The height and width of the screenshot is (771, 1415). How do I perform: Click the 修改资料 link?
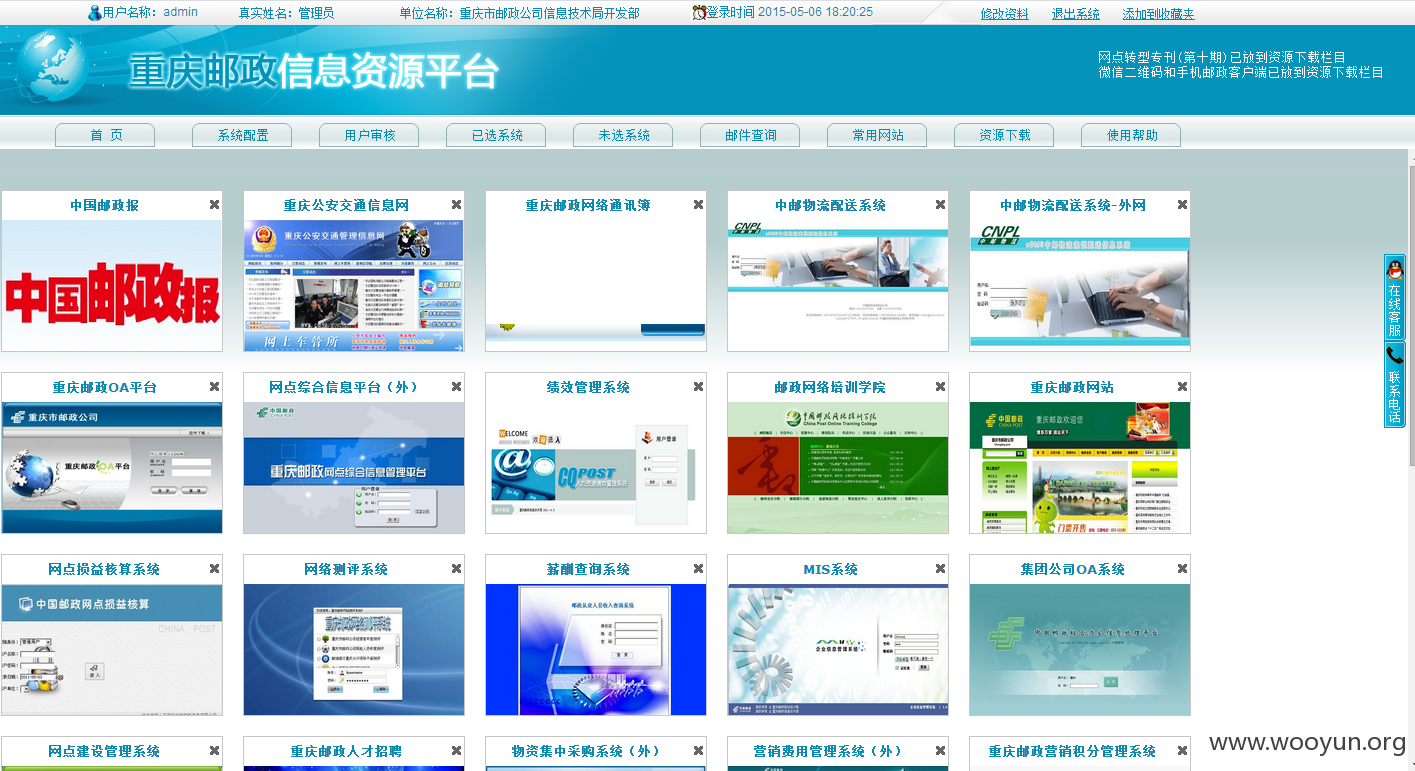(x=1004, y=14)
